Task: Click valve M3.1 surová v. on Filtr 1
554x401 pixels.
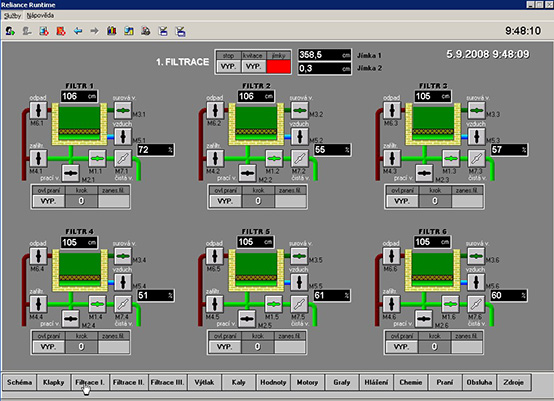Action: point(123,110)
